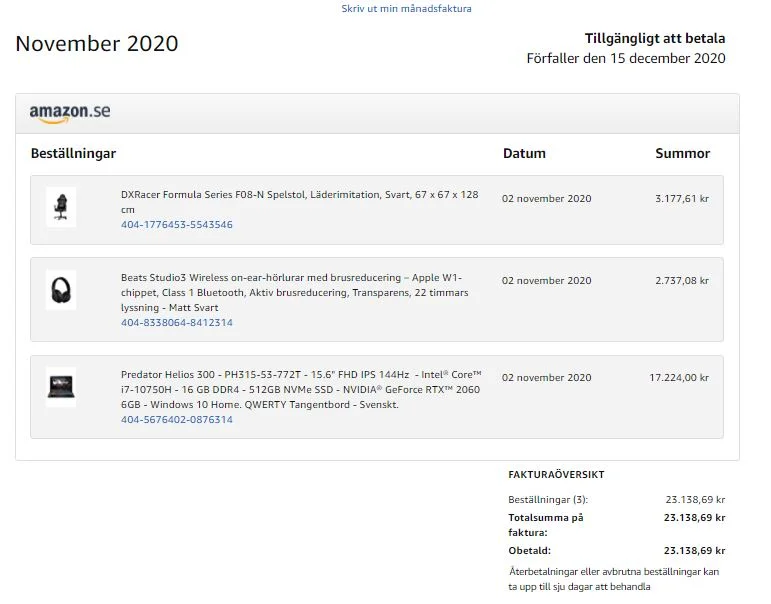
Task: Click the 'FAKTURAÖVERSIKT' summary heading
Action: tap(556, 475)
